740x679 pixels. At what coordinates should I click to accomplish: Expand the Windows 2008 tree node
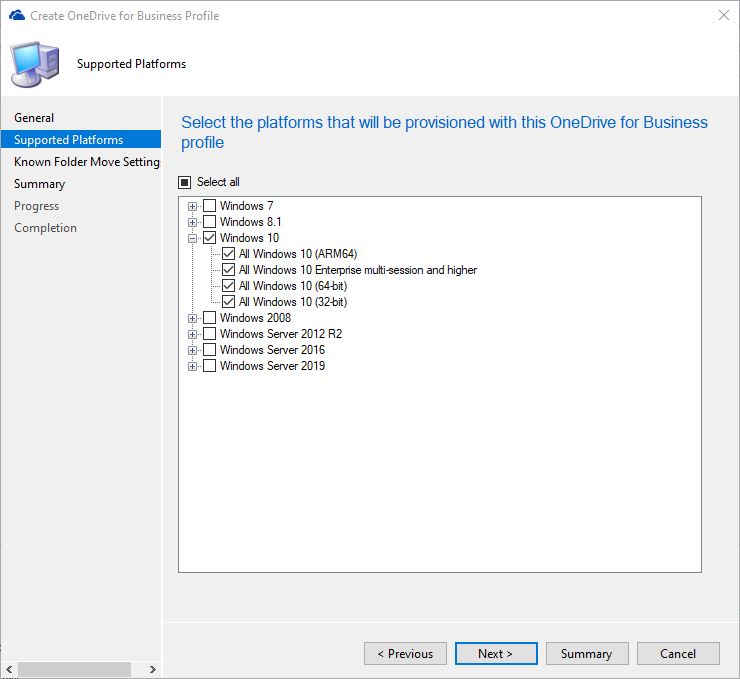tap(193, 318)
